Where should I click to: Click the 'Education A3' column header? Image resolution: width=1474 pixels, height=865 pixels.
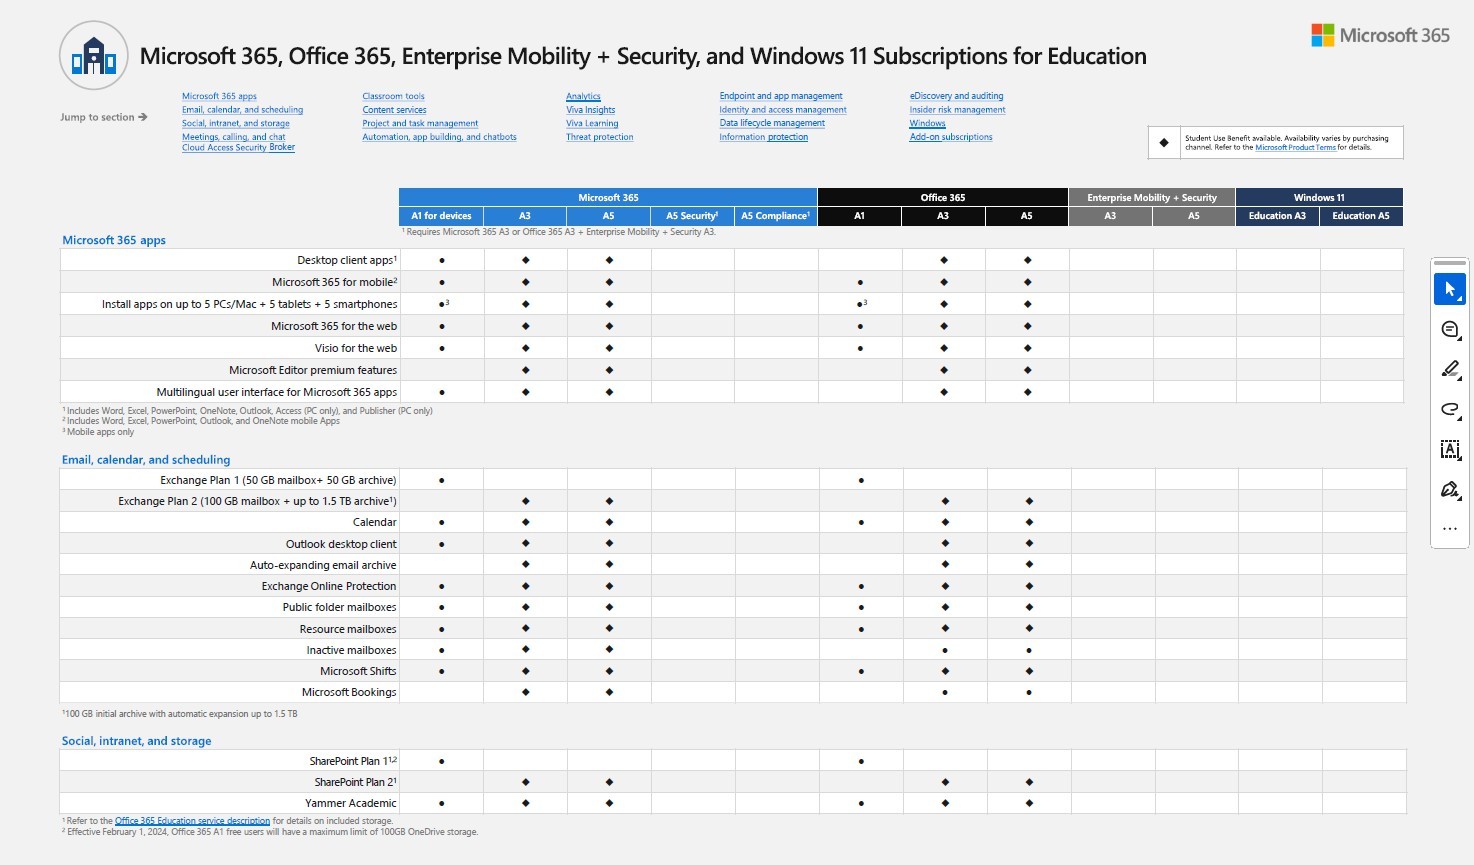[x=1277, y=216]
